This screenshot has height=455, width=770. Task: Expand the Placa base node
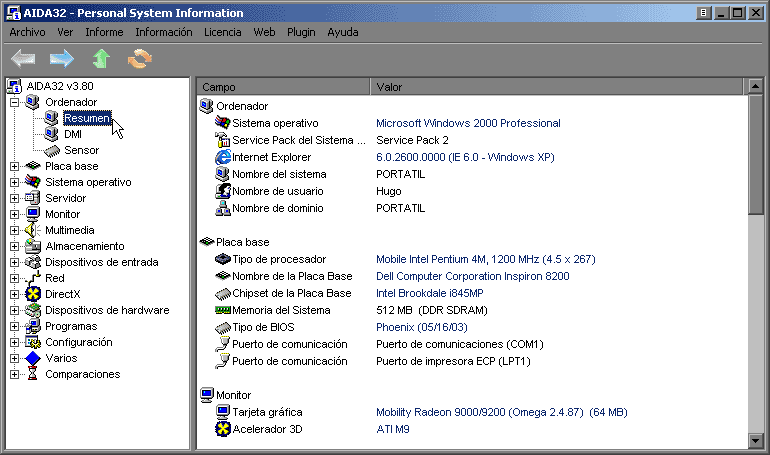point(15,166)
